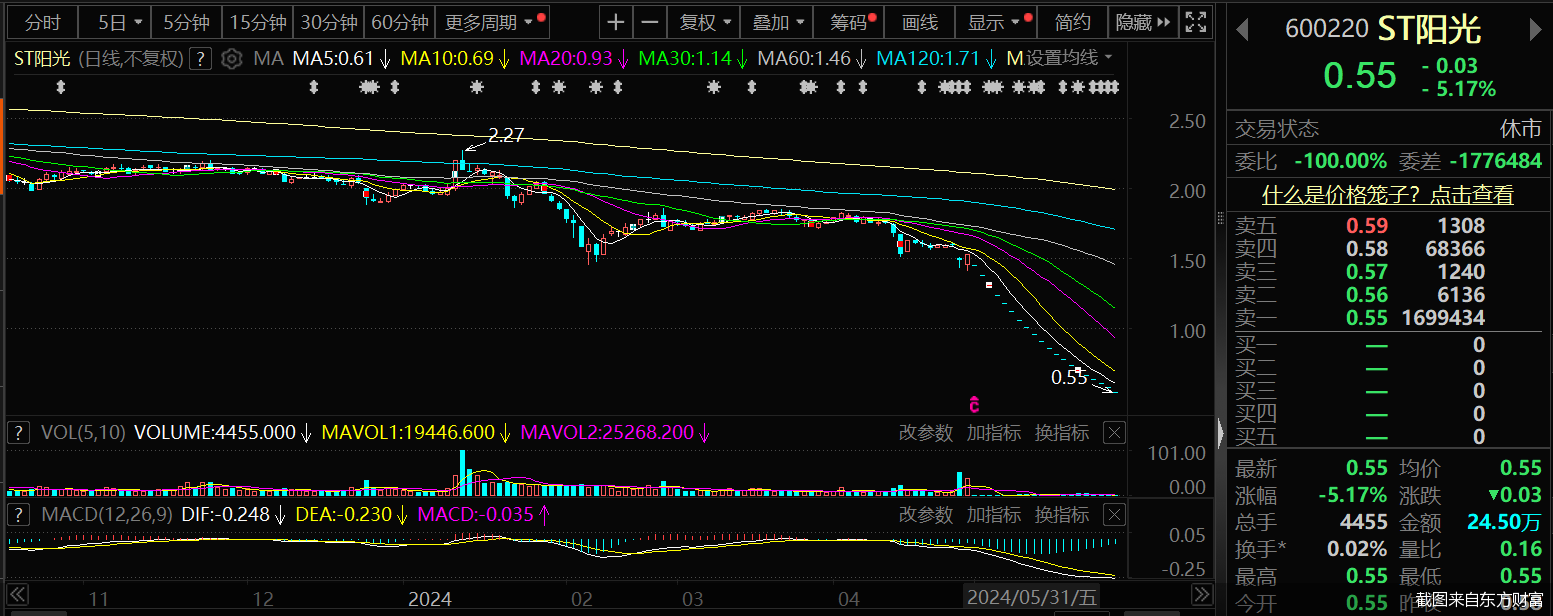Open the 复权 adjustment dropdown
Image resolution: width=1553 pixels, height=616 pixels.
pos(706,22)
